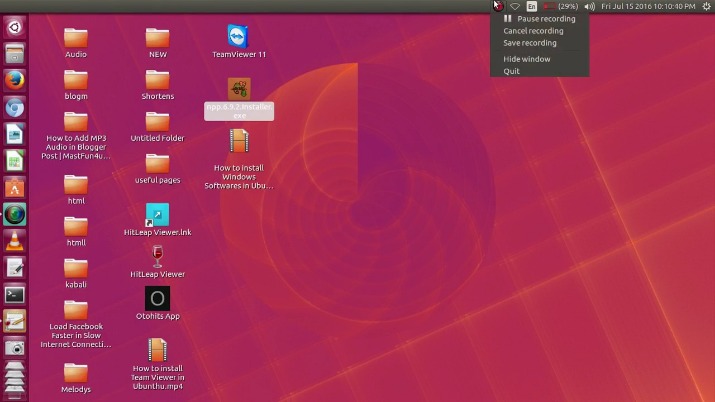Choose Cancel recording from the menu

pyautogui.click(x=533, y=31)
